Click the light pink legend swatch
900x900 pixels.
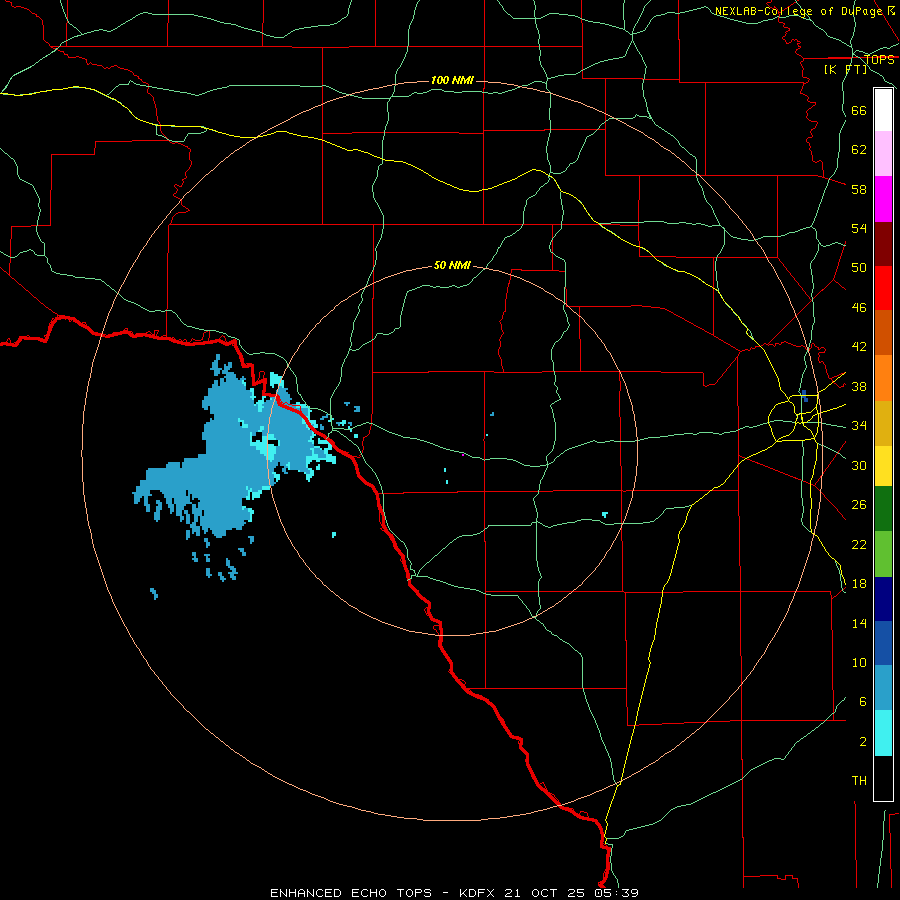(x=883, y=154)
